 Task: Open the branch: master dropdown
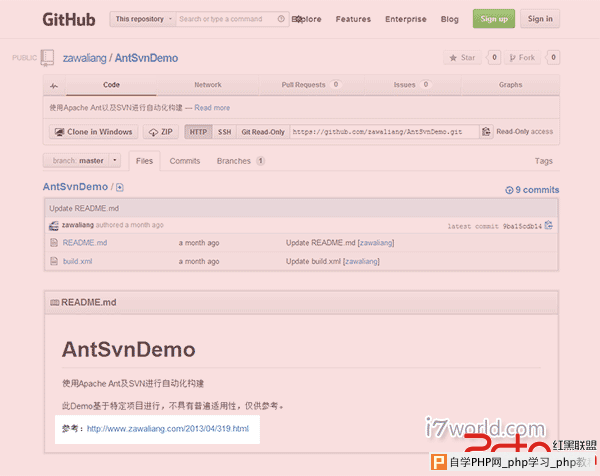(82, 161)
